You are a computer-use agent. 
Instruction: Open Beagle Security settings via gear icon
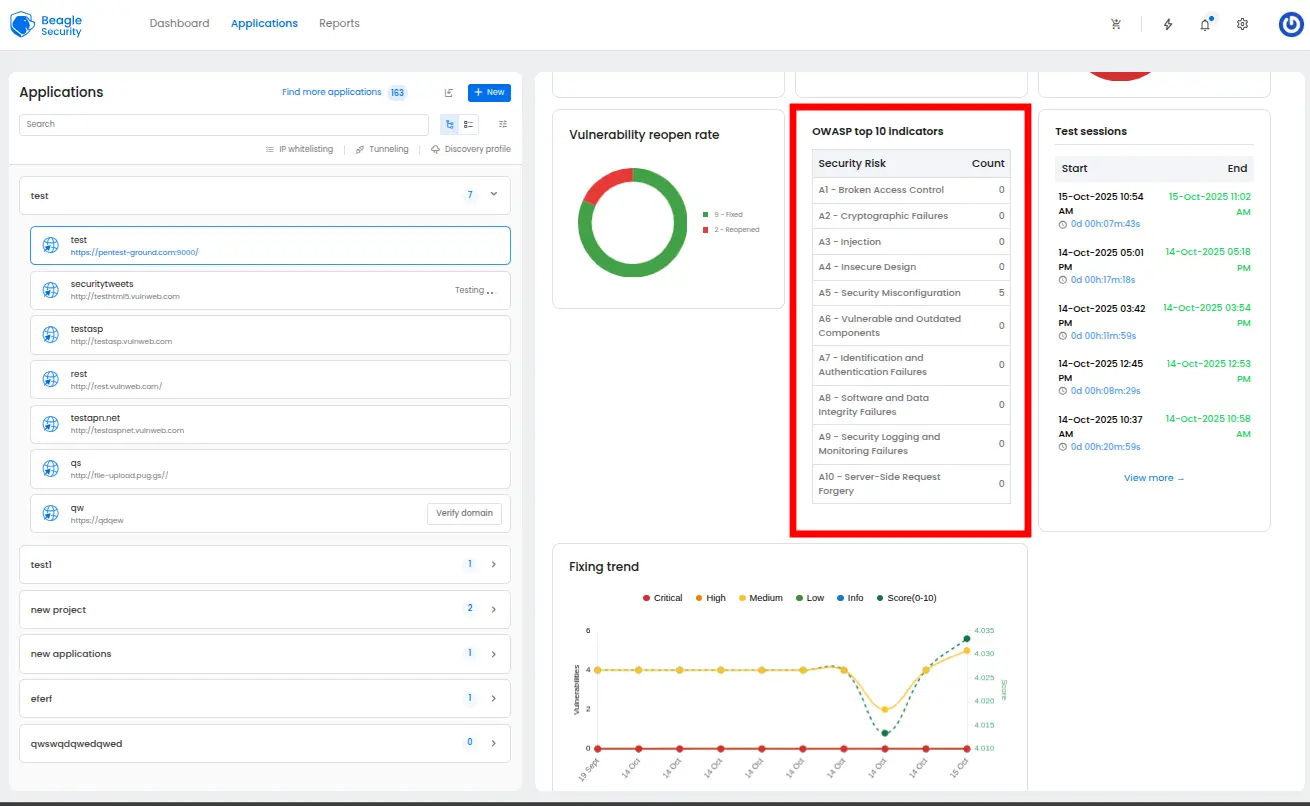(1242, 24)
